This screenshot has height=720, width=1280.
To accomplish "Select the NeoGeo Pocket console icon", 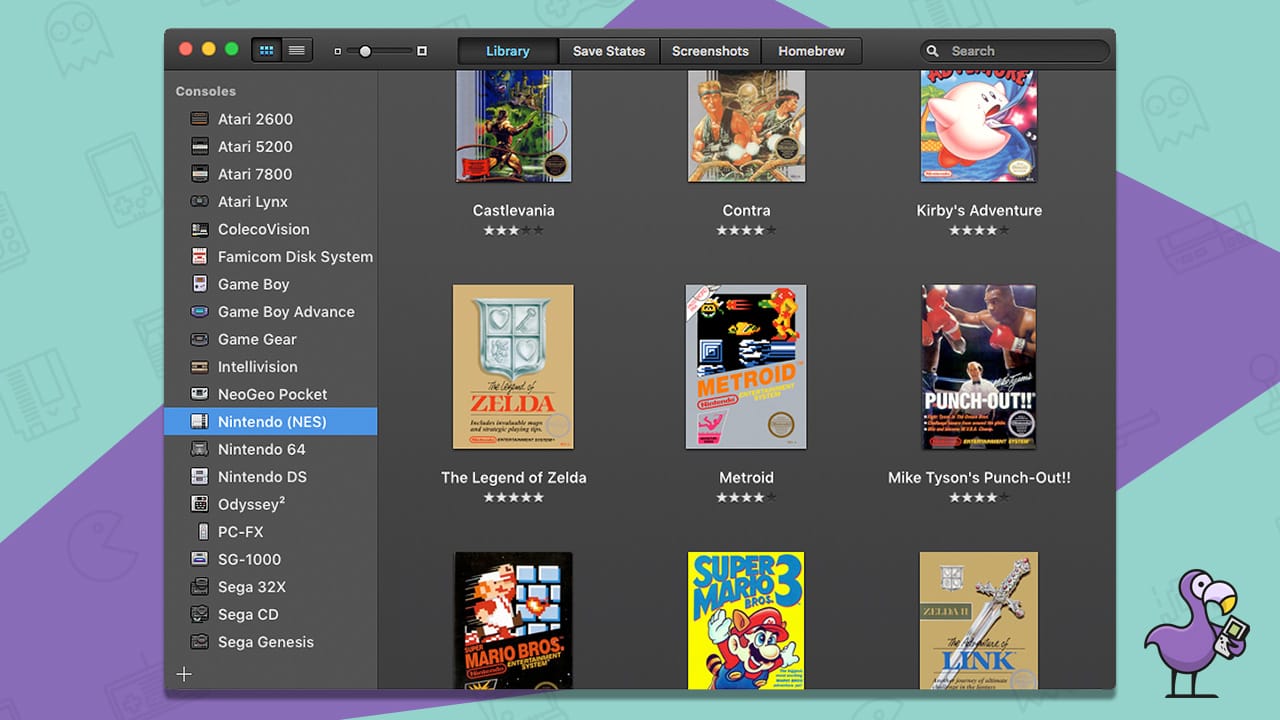I will 198,394.
